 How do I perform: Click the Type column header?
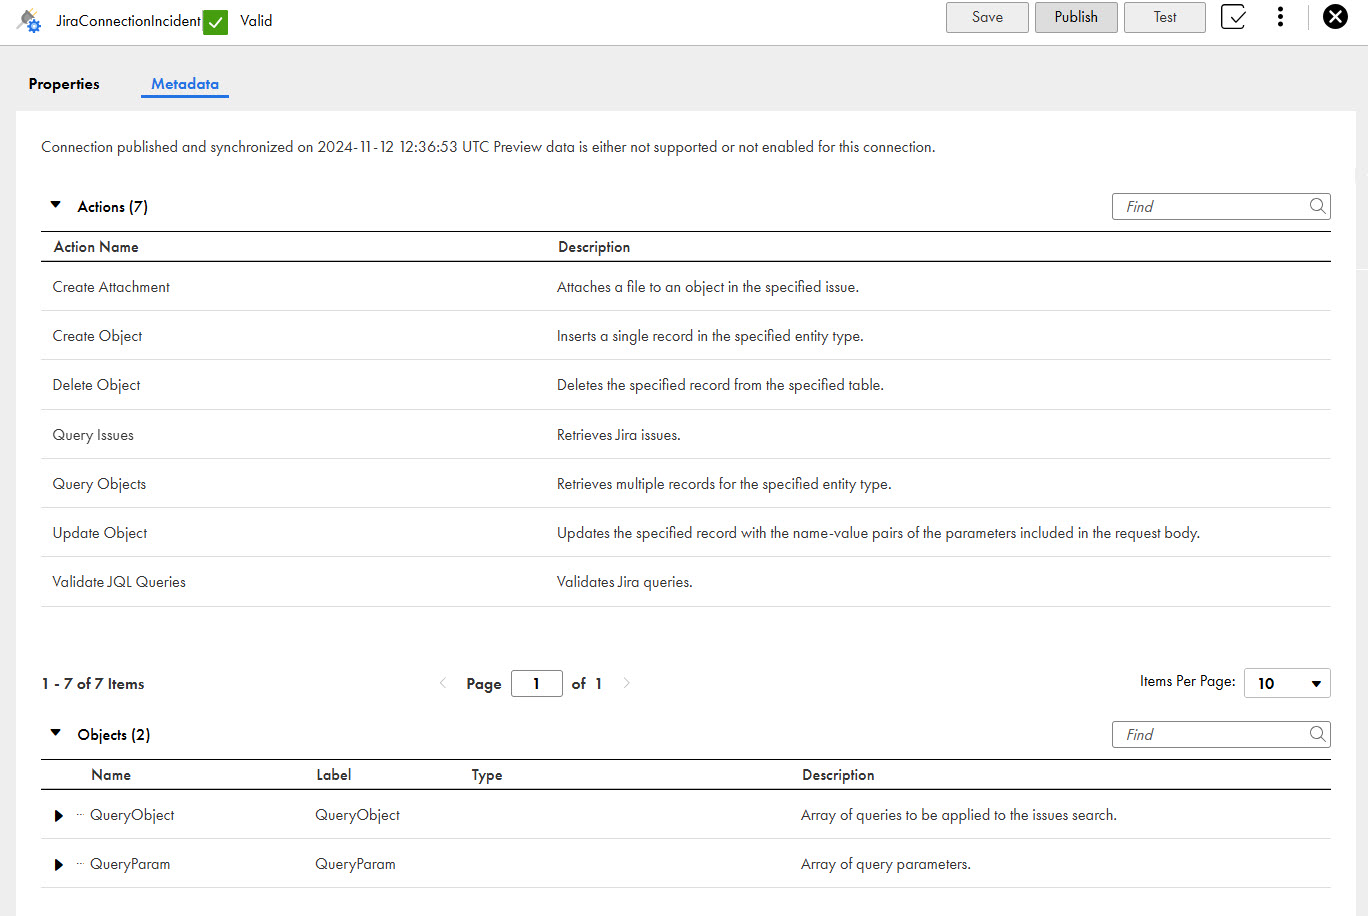point(487,775)
